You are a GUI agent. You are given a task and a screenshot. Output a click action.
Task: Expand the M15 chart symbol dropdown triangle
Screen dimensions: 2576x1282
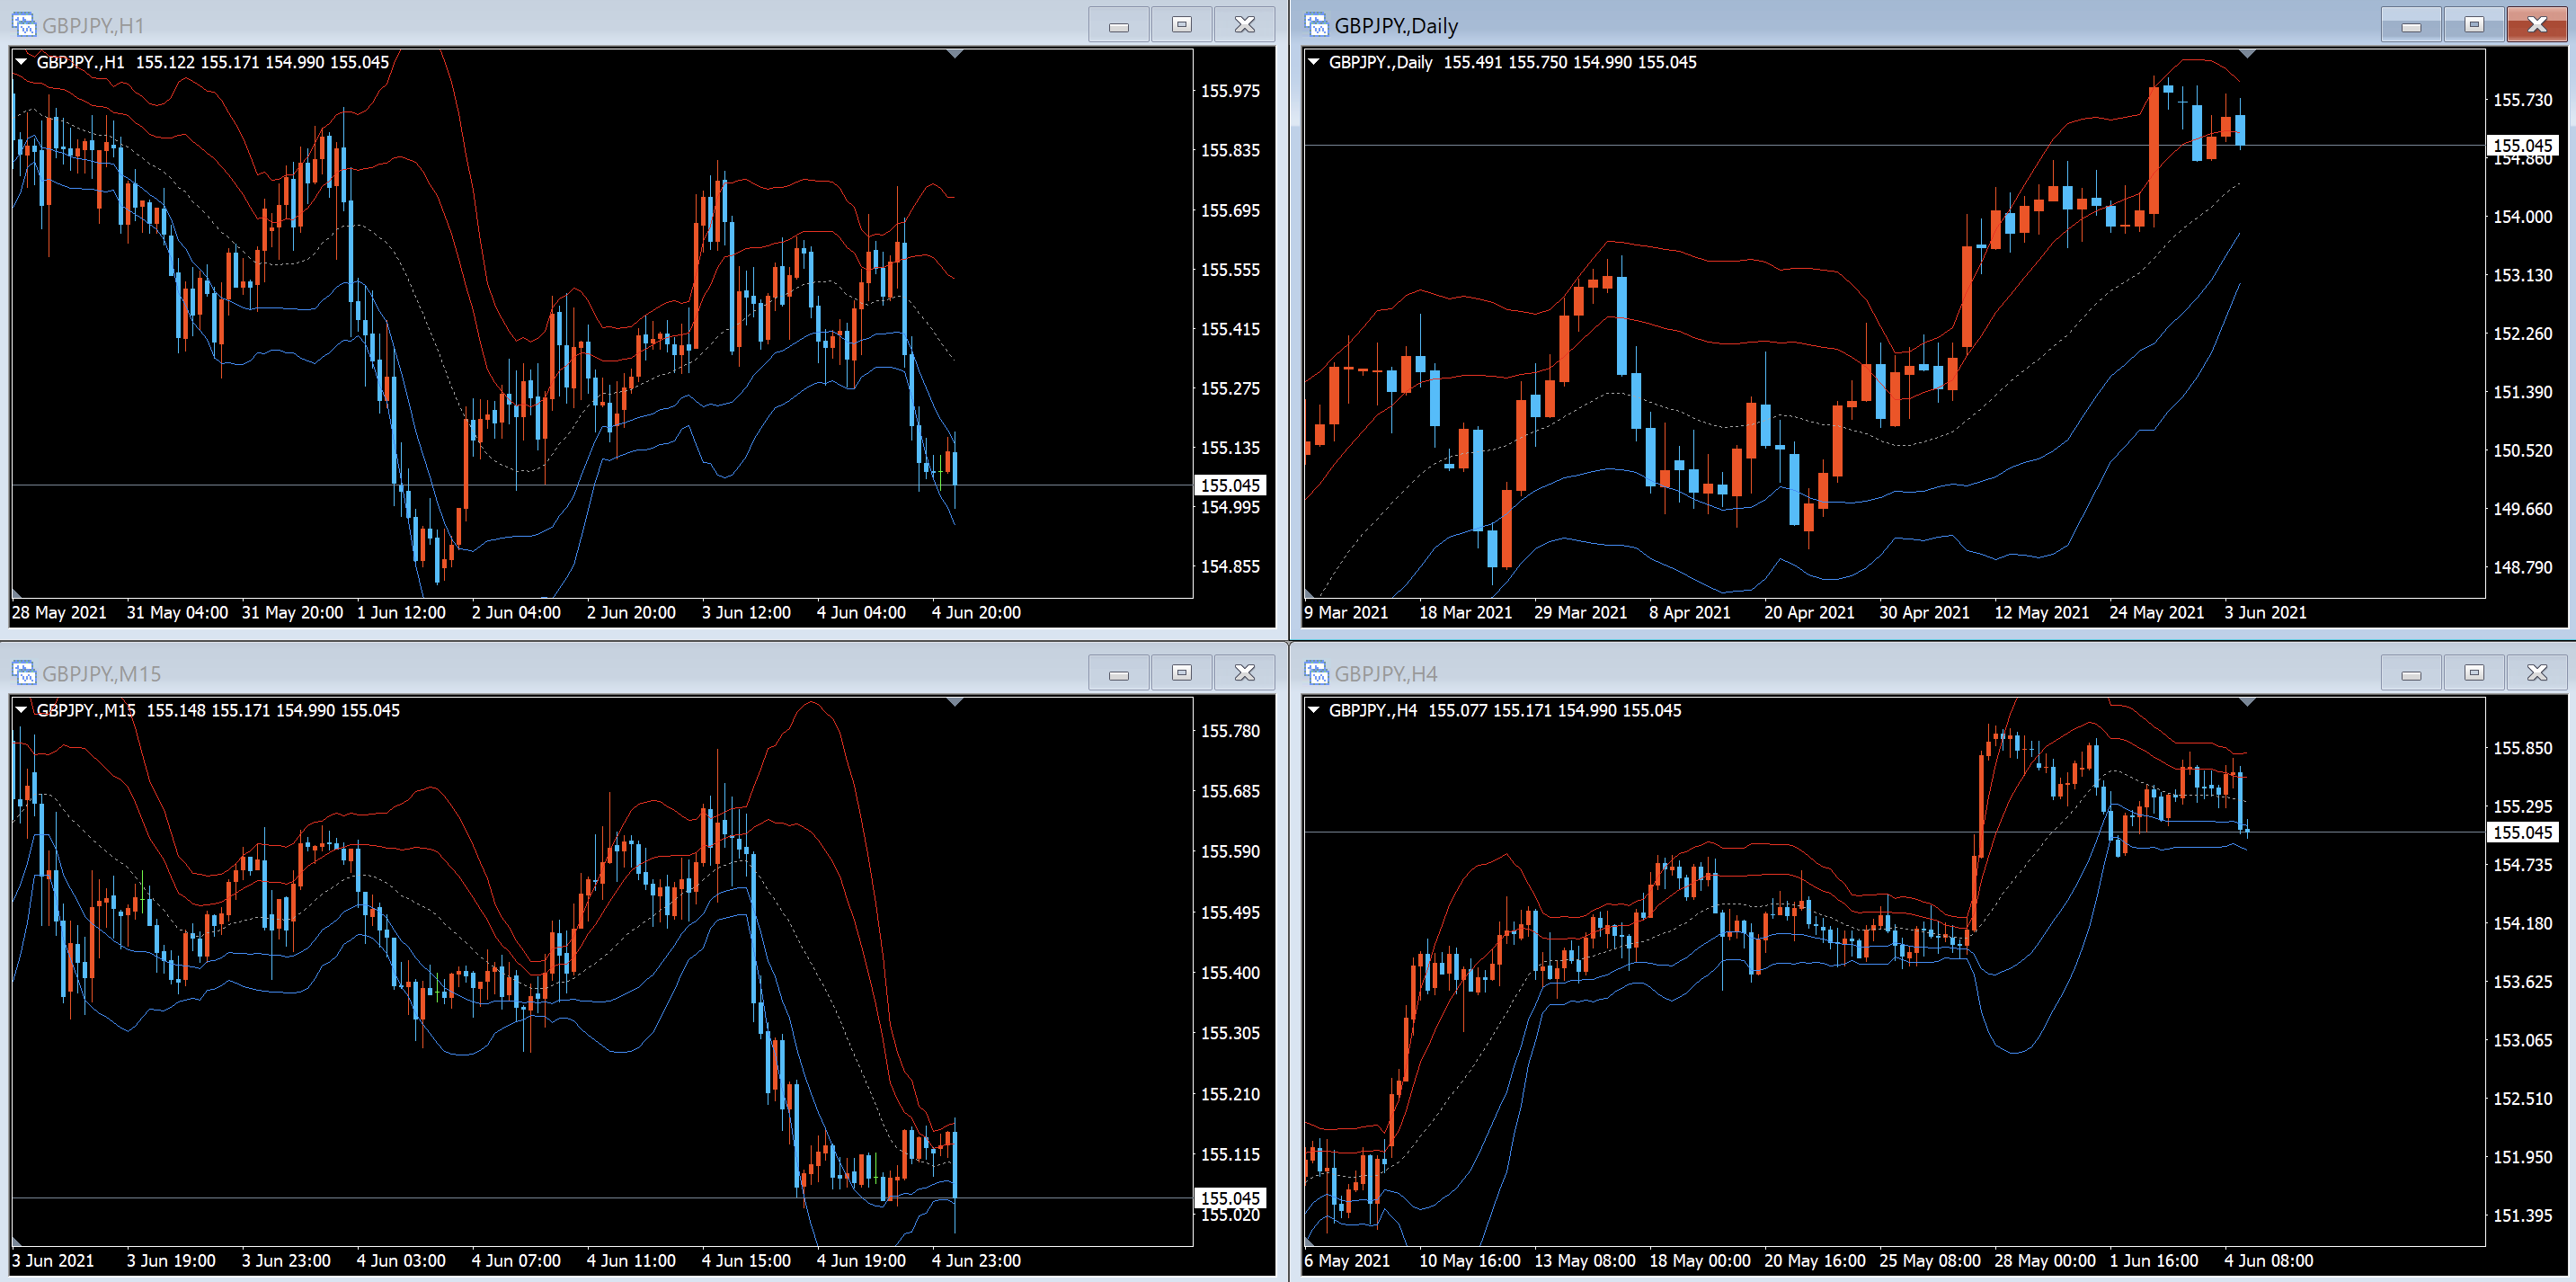(x=21, y=710)
